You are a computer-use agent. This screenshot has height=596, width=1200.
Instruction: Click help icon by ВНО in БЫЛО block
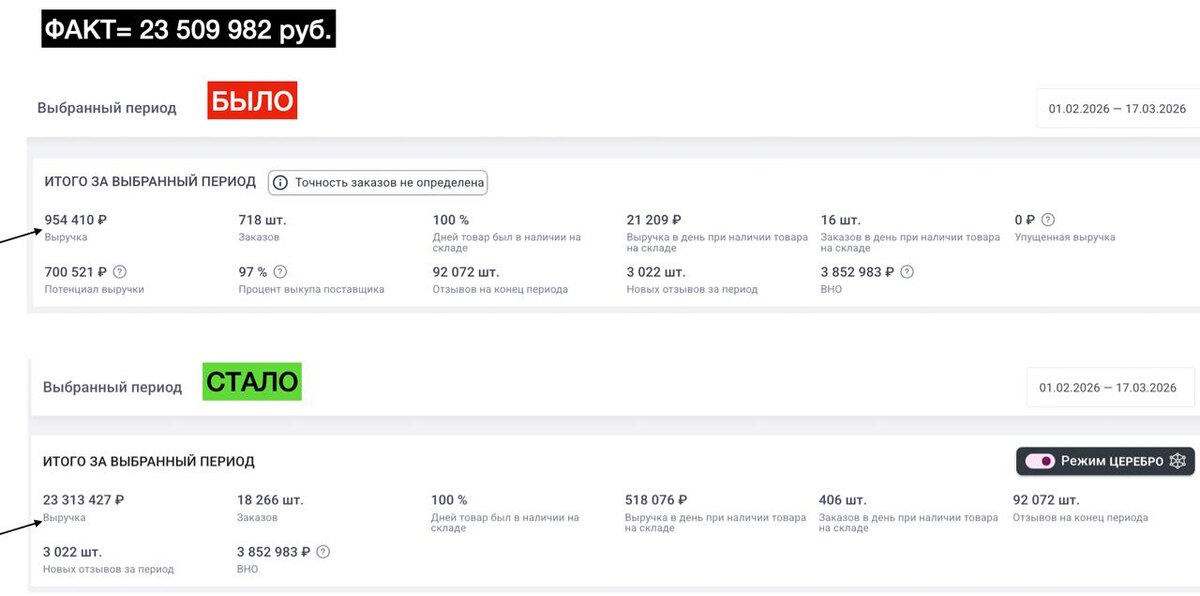(x=907, y=272)
